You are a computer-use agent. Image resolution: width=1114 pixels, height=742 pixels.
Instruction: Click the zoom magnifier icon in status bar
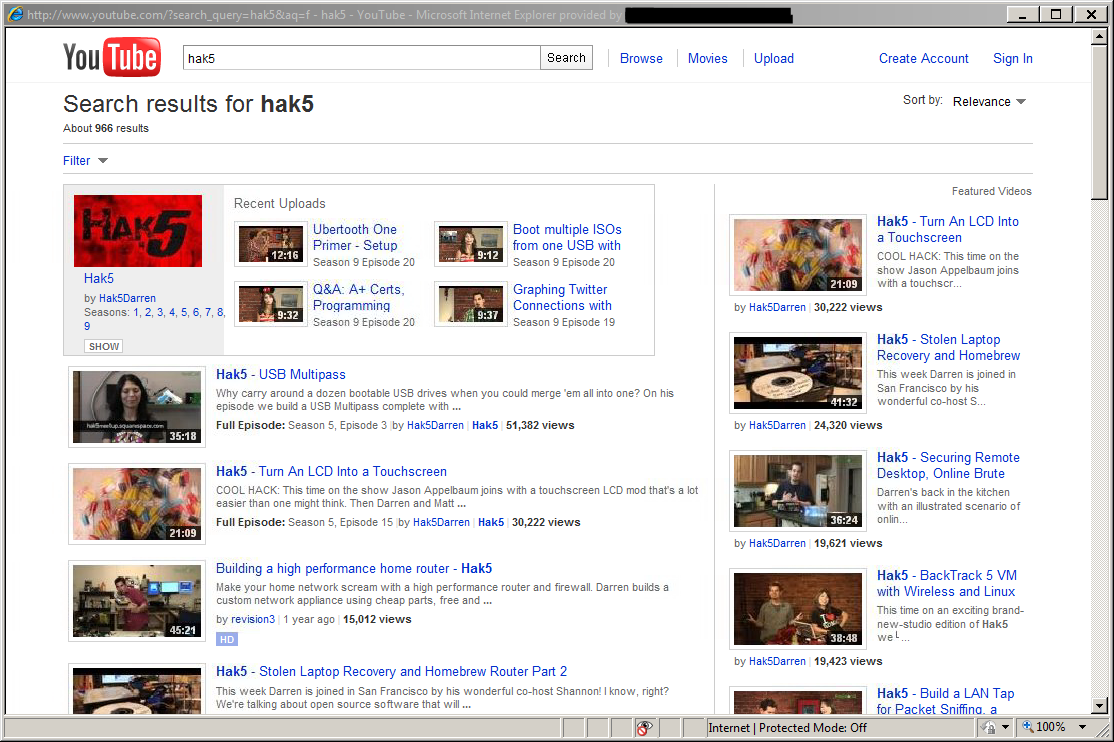pyautogui.click(x=1027, y=726)
